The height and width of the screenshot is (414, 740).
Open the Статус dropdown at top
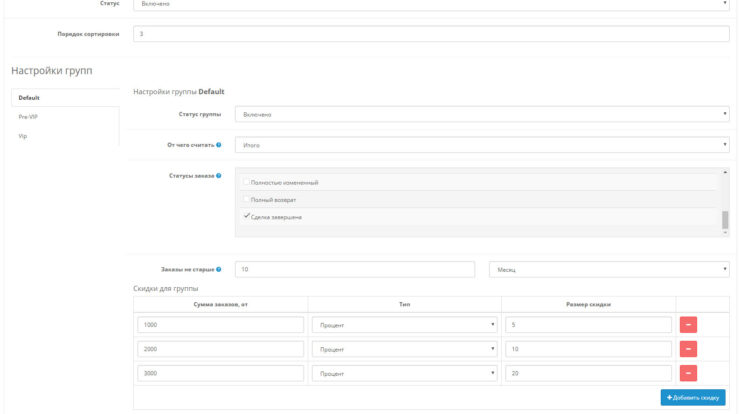click(431, 4)
